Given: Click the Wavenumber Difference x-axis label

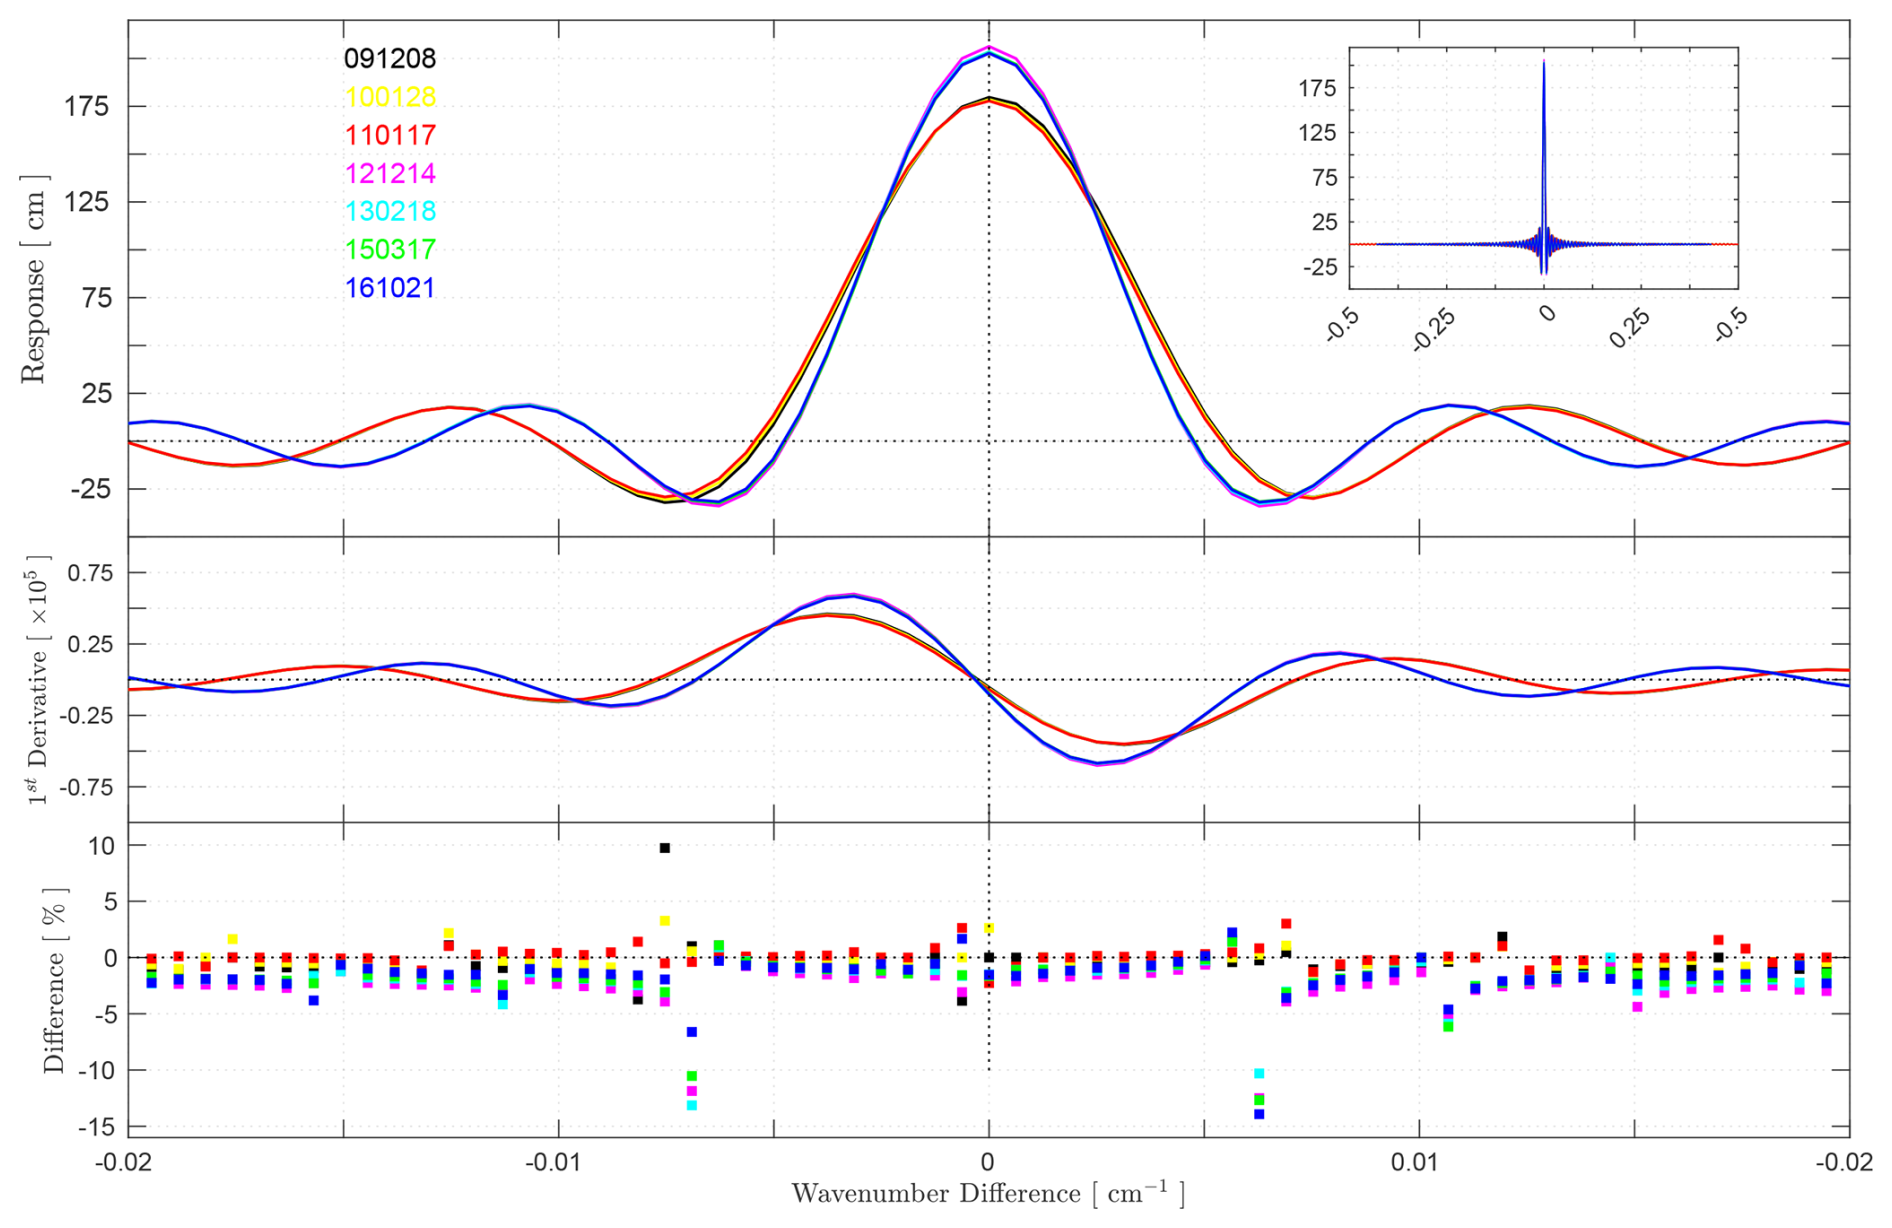Looking at the screenshot, I should pyautogui.click(x=988, y=1194).
